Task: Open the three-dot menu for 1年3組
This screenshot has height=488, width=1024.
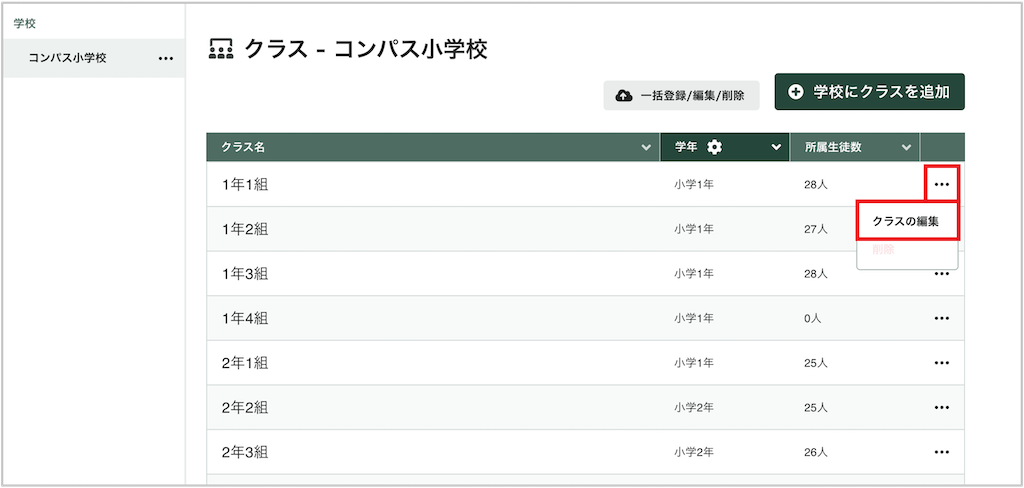Action: [942, 274]
